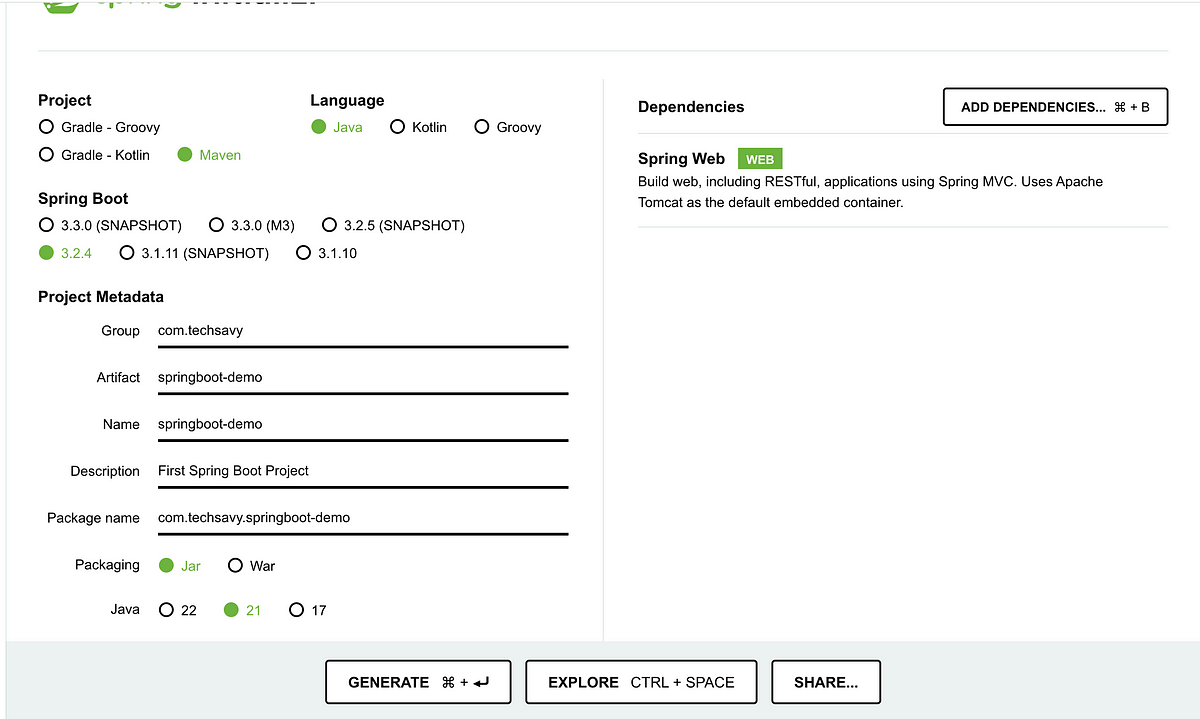Edit the Artifact input field
Screen dimensions: 1200x719
tap(363, 378)
